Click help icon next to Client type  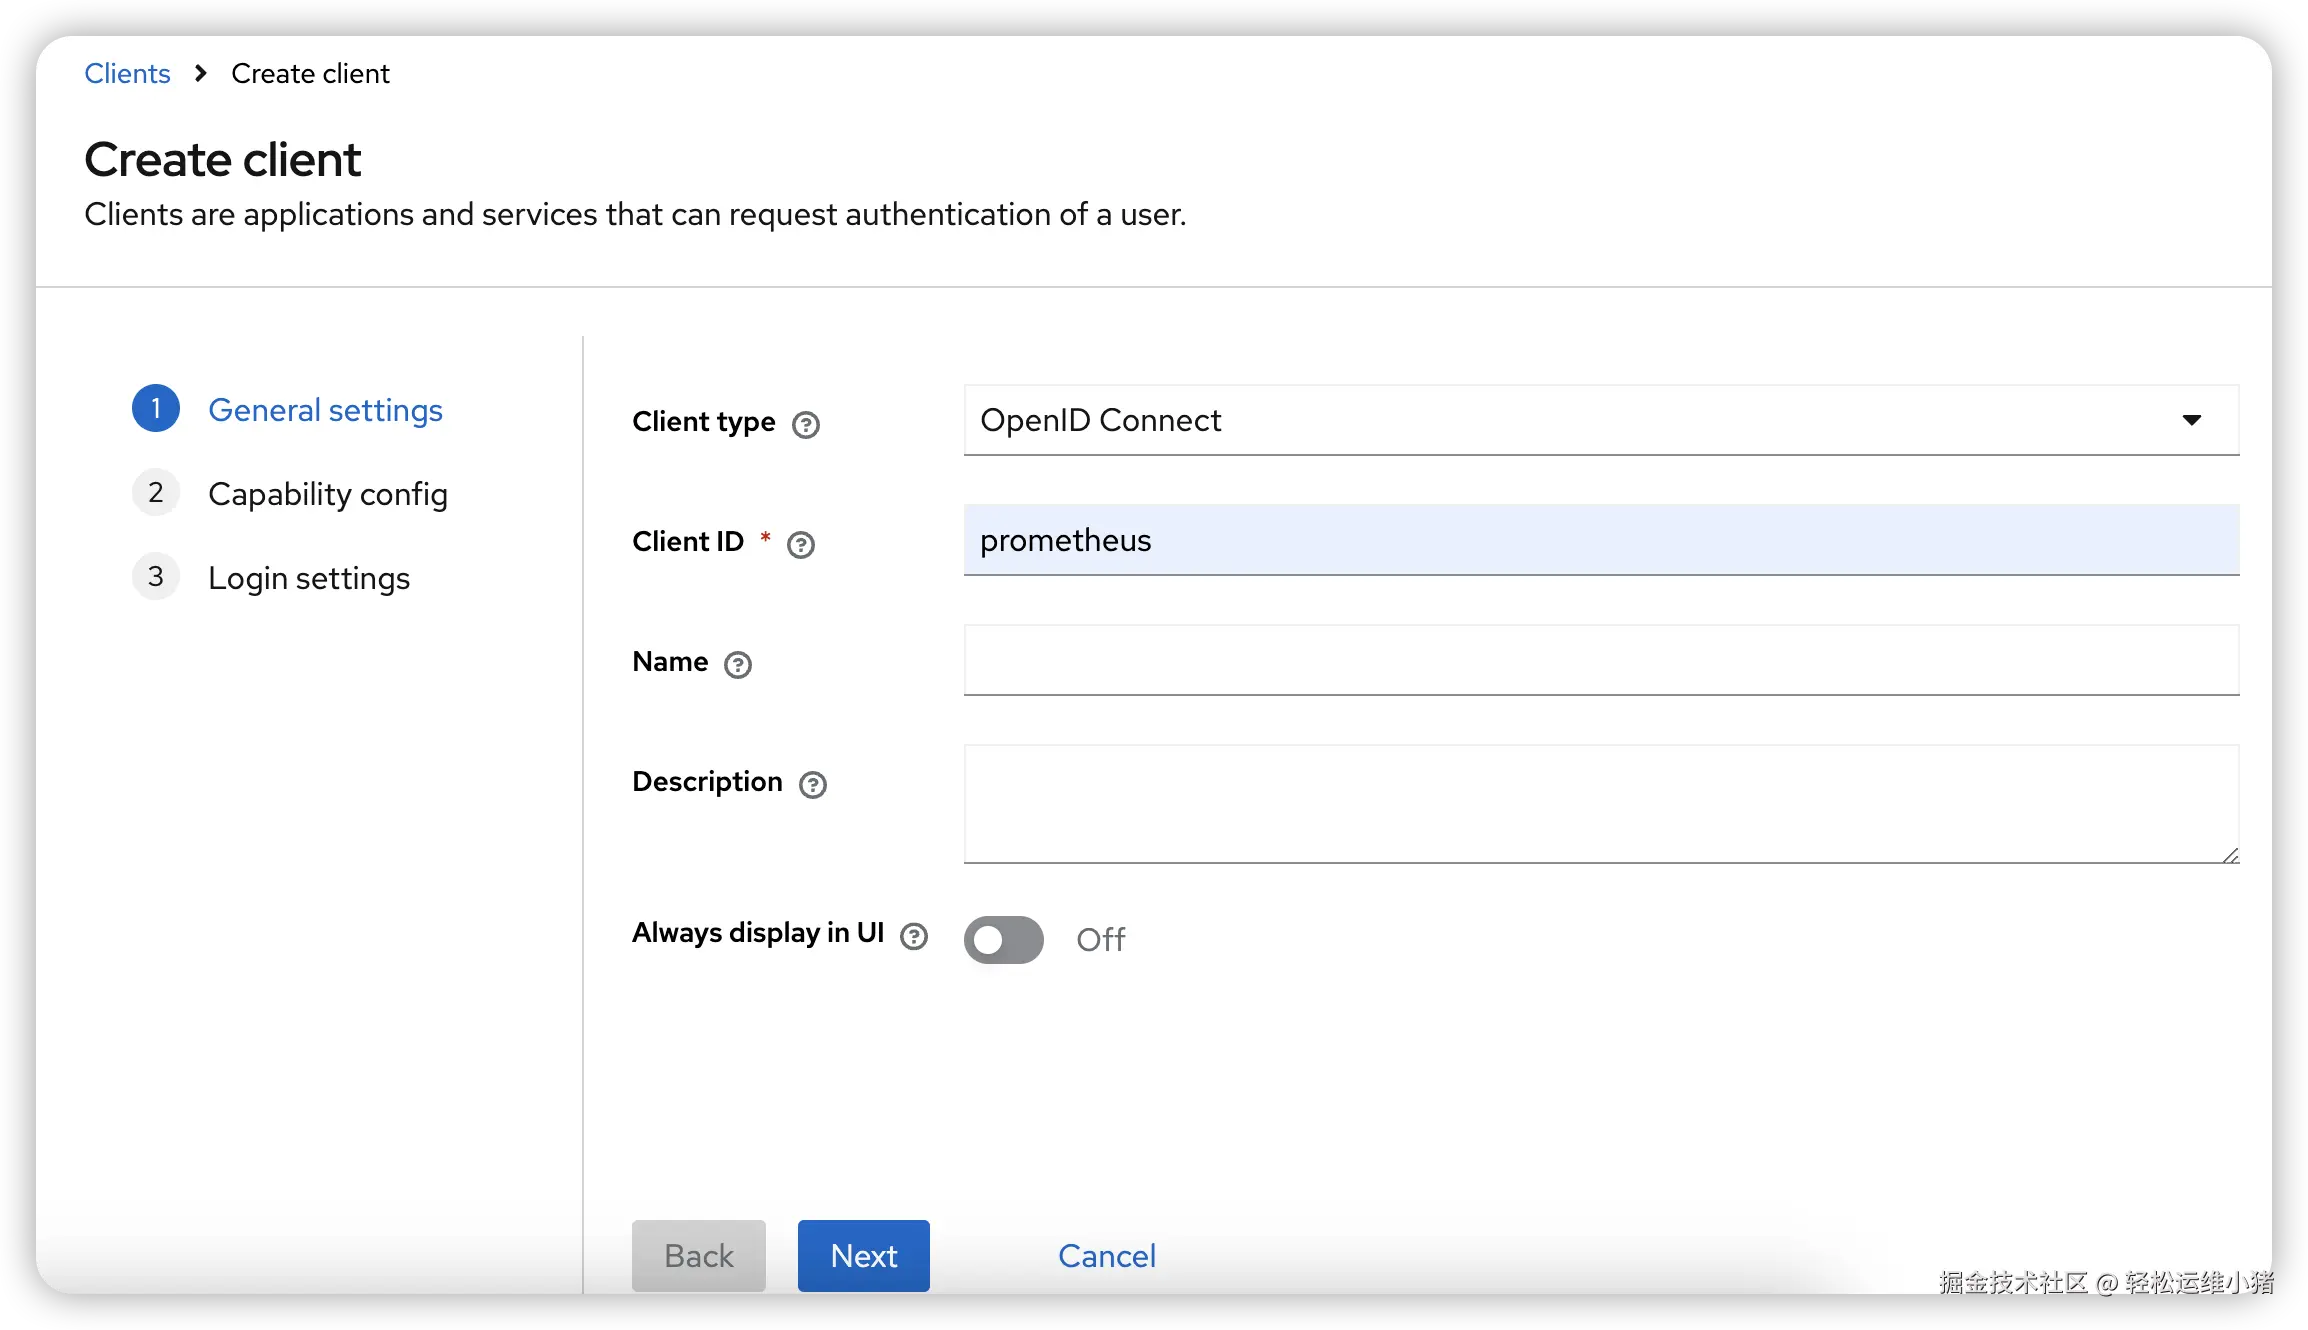tap(805, 425)
